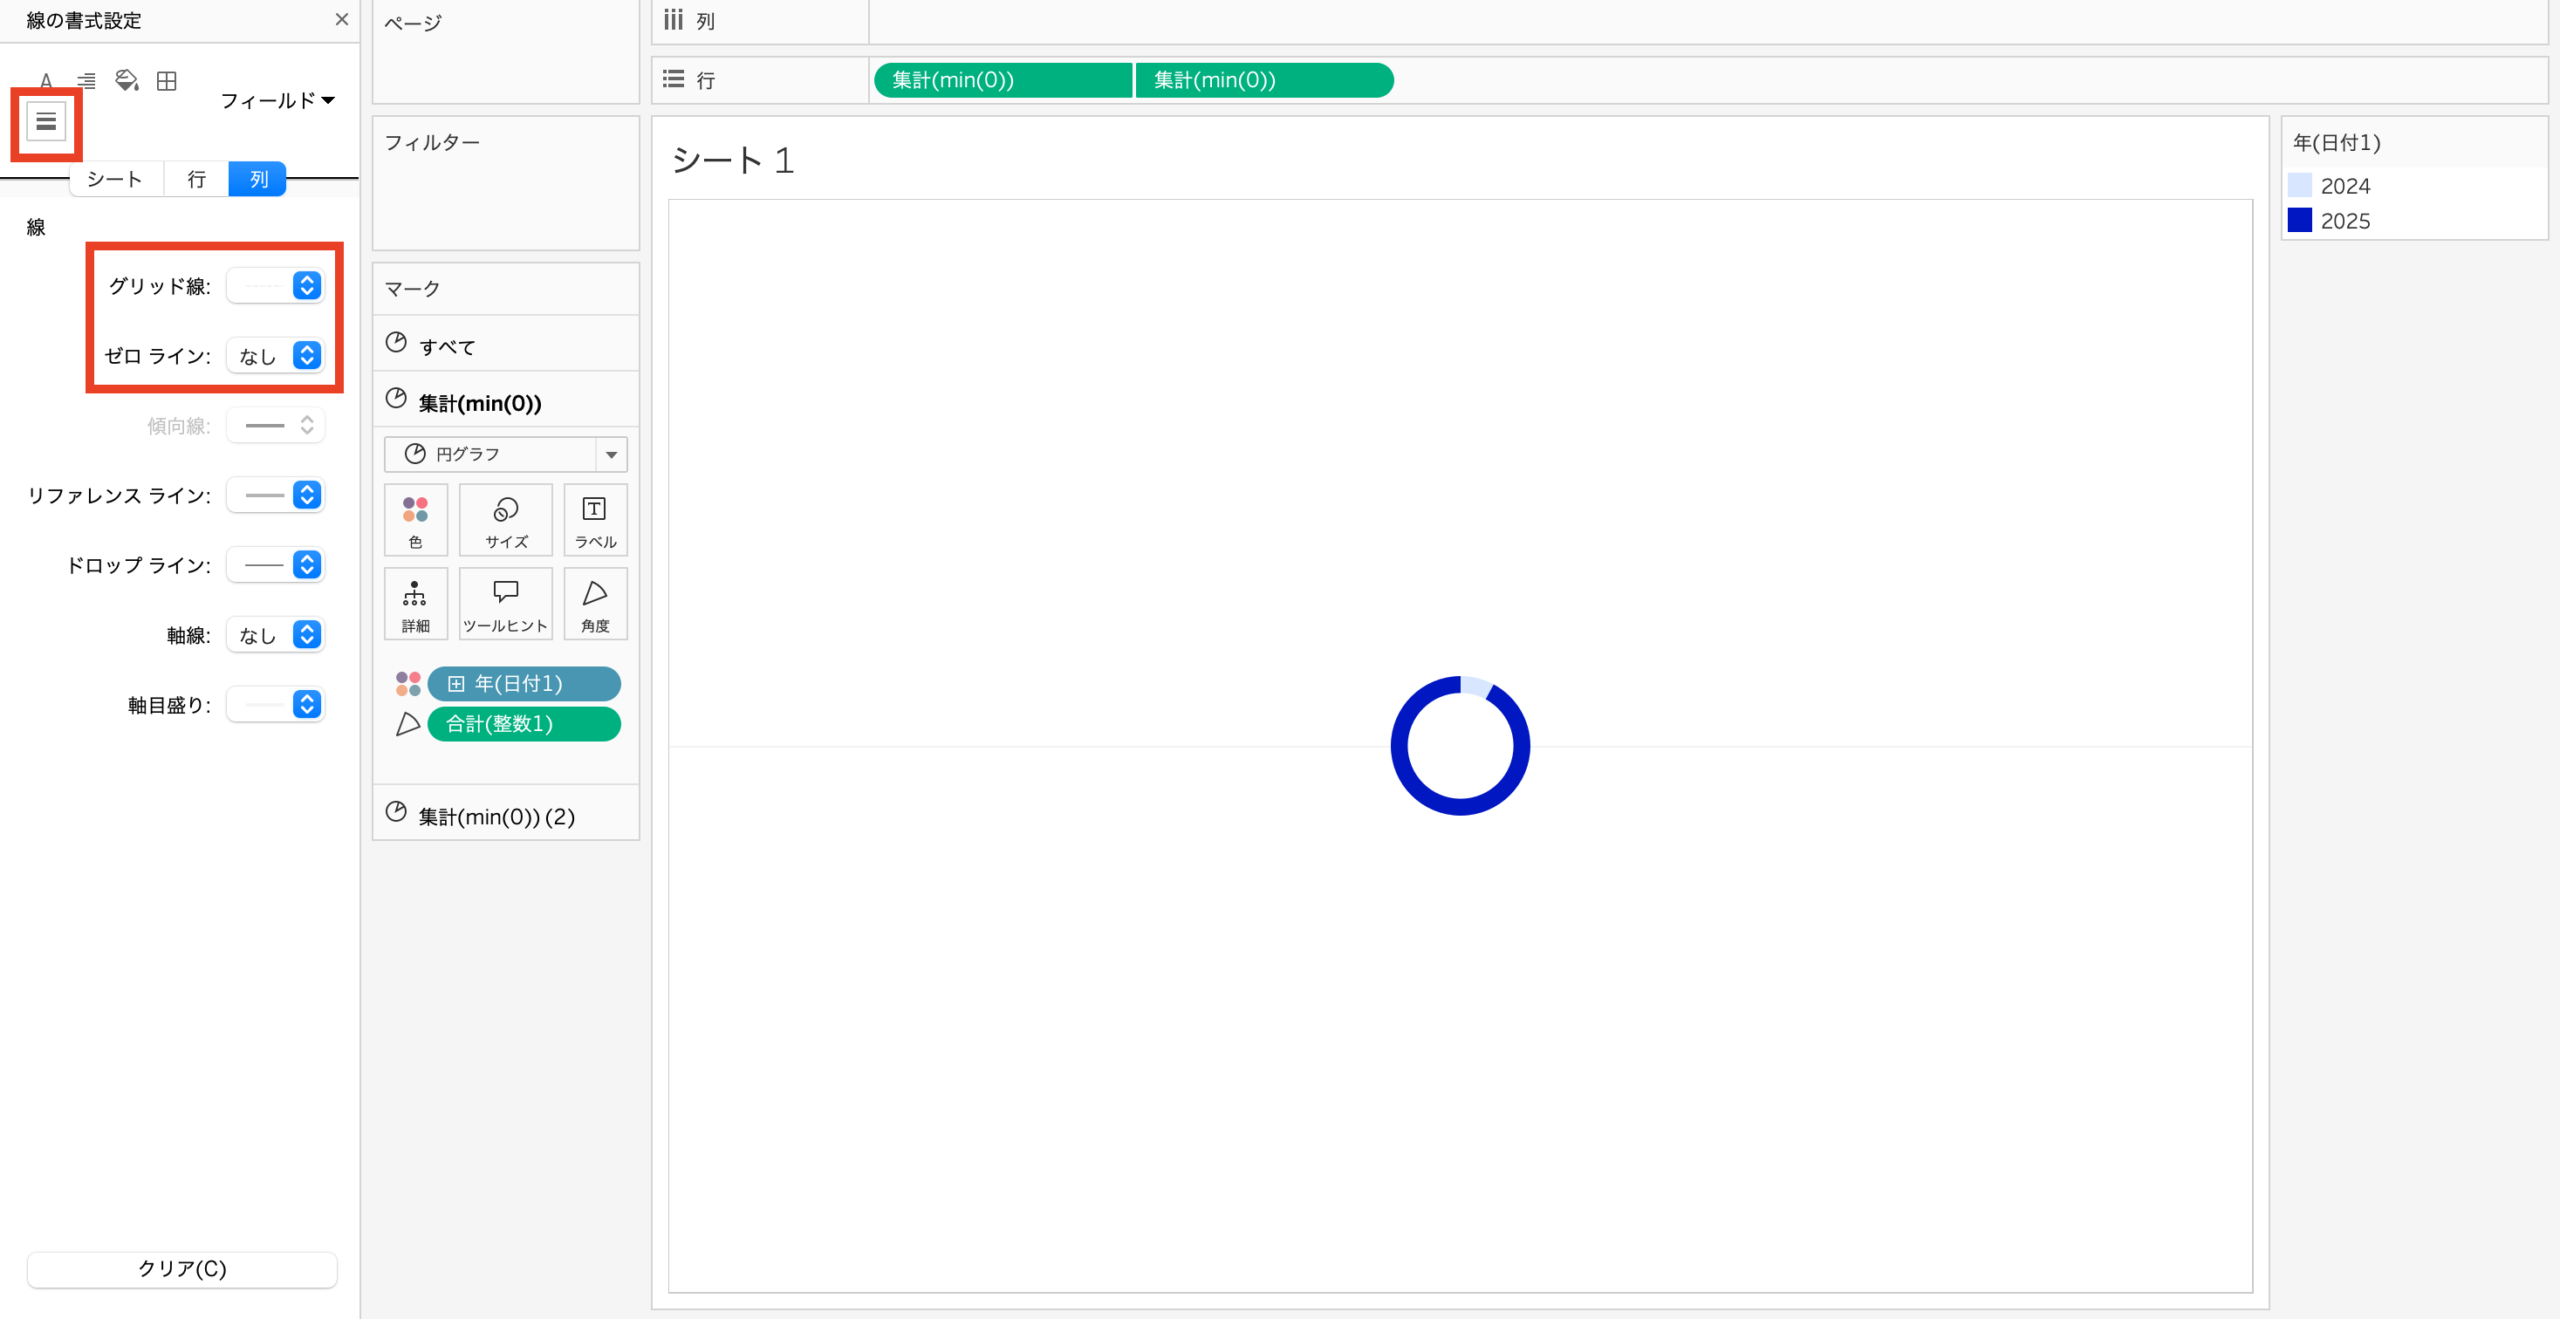The image size is (2560, 1319).
Task: Click the Angle mark card button
Action: click(595, 604)
